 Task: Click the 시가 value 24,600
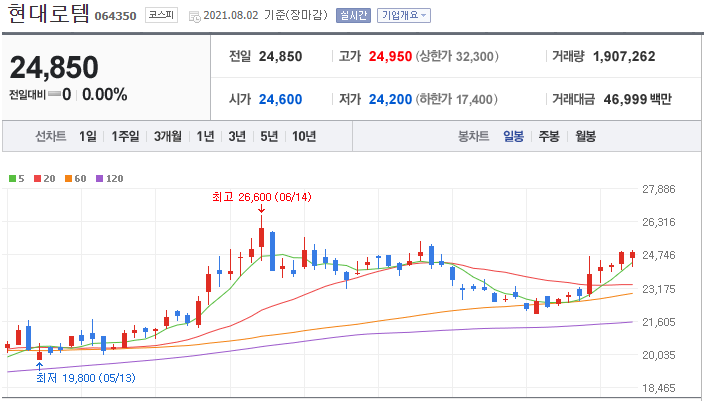pos(280,99)
